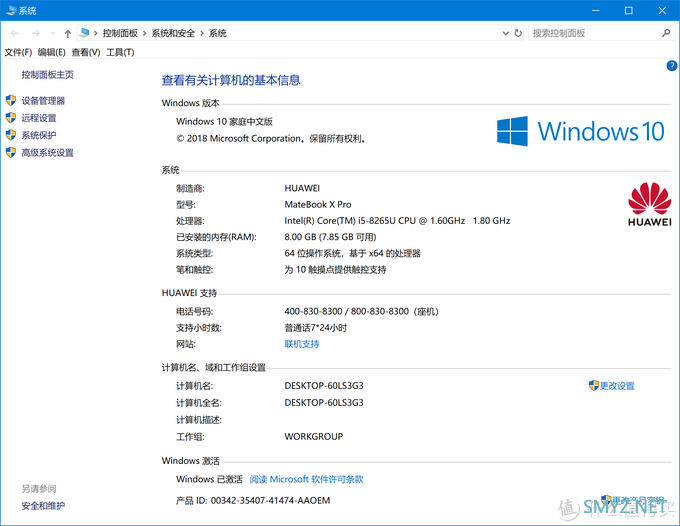Open the recent locations dropdown arrow
Image resolution: width=680 pixels, height=526 pixels.
[x=52, y=33]
